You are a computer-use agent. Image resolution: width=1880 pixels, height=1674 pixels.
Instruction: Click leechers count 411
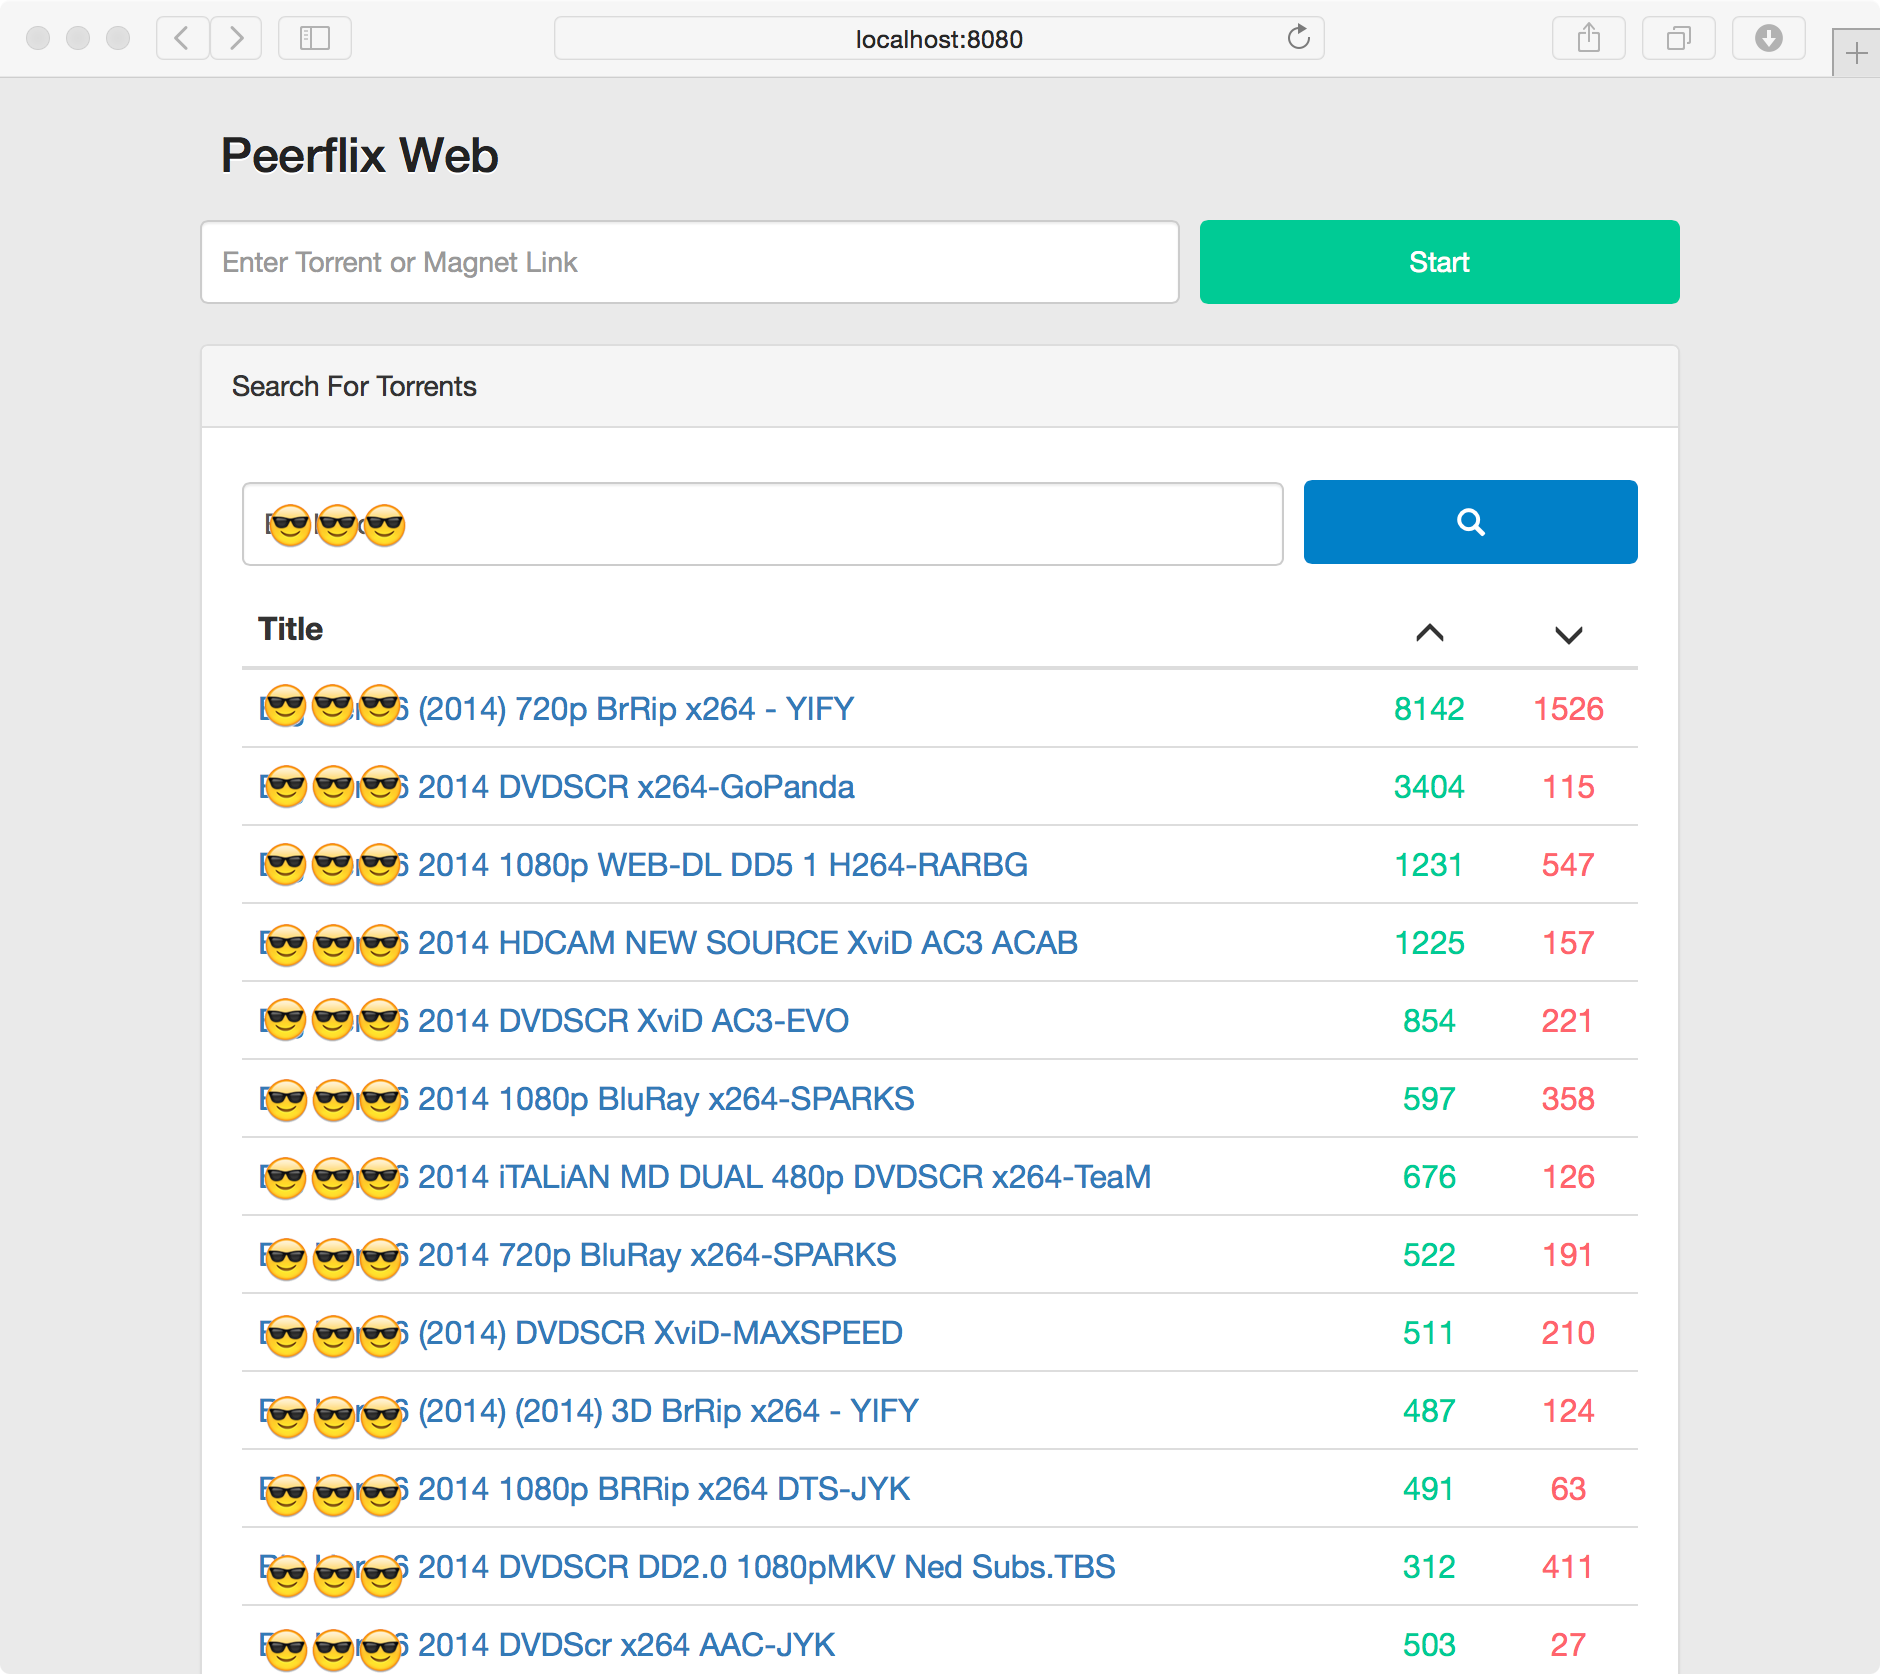click(x=1567, y=1567)
